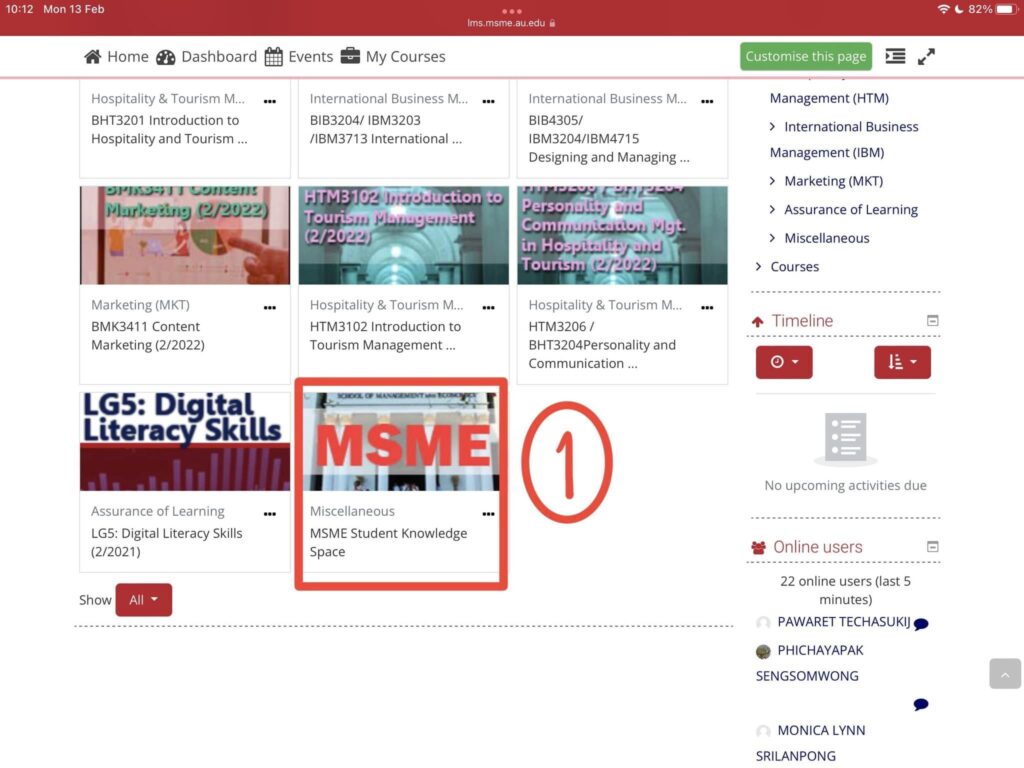1024x768 pixels.
Task: Open the drawer toggle icon near Customise button
Action: tap(895, 56)
